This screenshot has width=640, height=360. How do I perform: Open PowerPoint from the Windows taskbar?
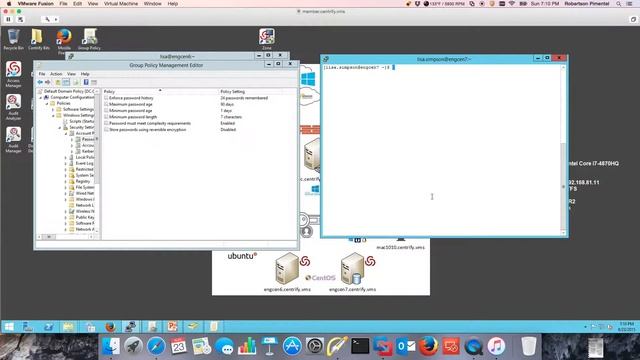pos(172,327)
